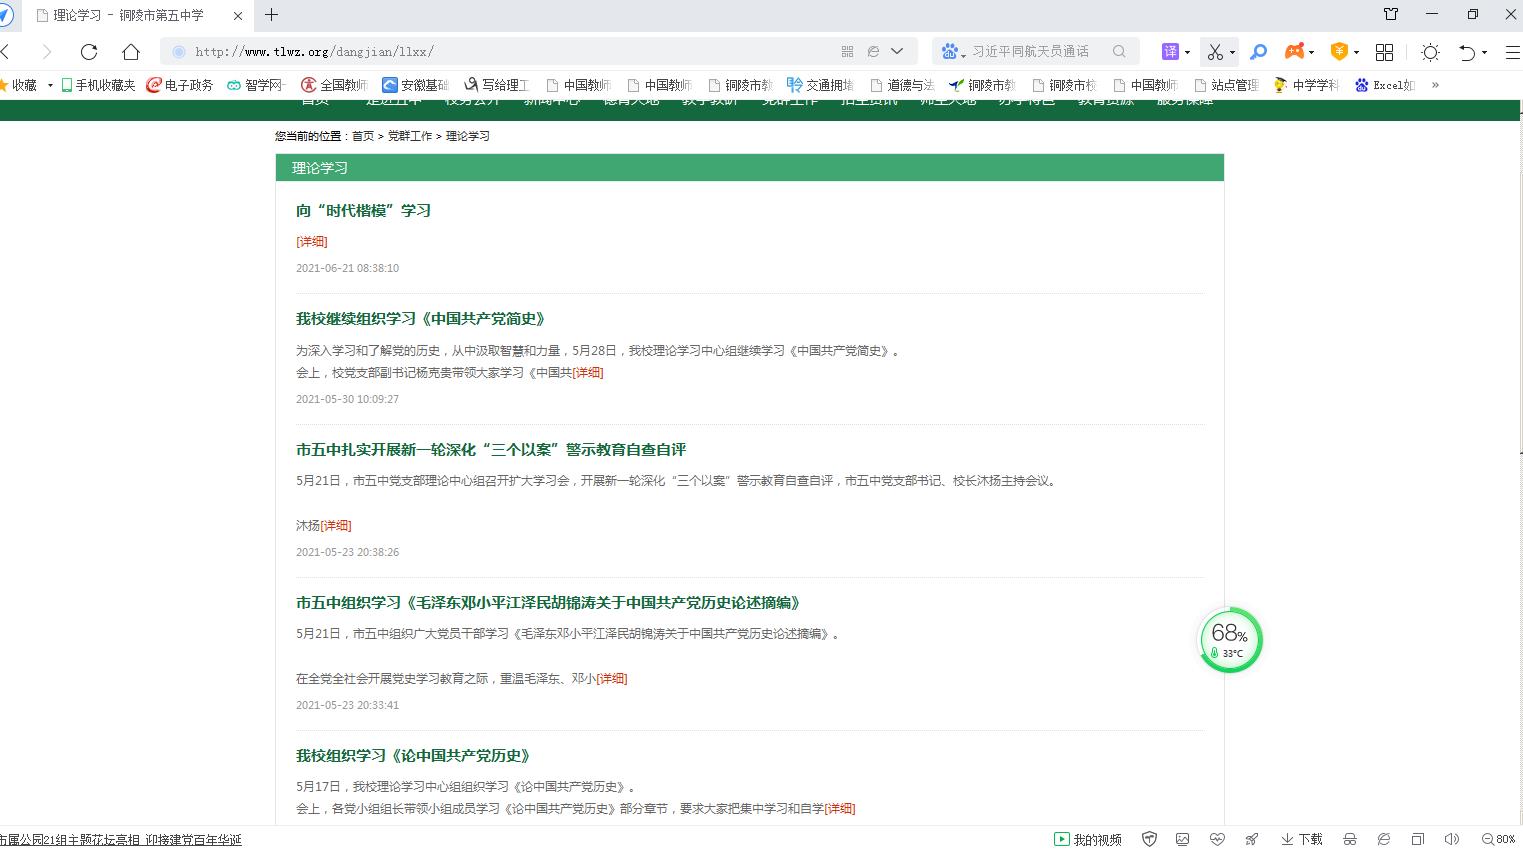
Task: Click 党群工作 in the breadcrumb
Action: coord(410,136)
